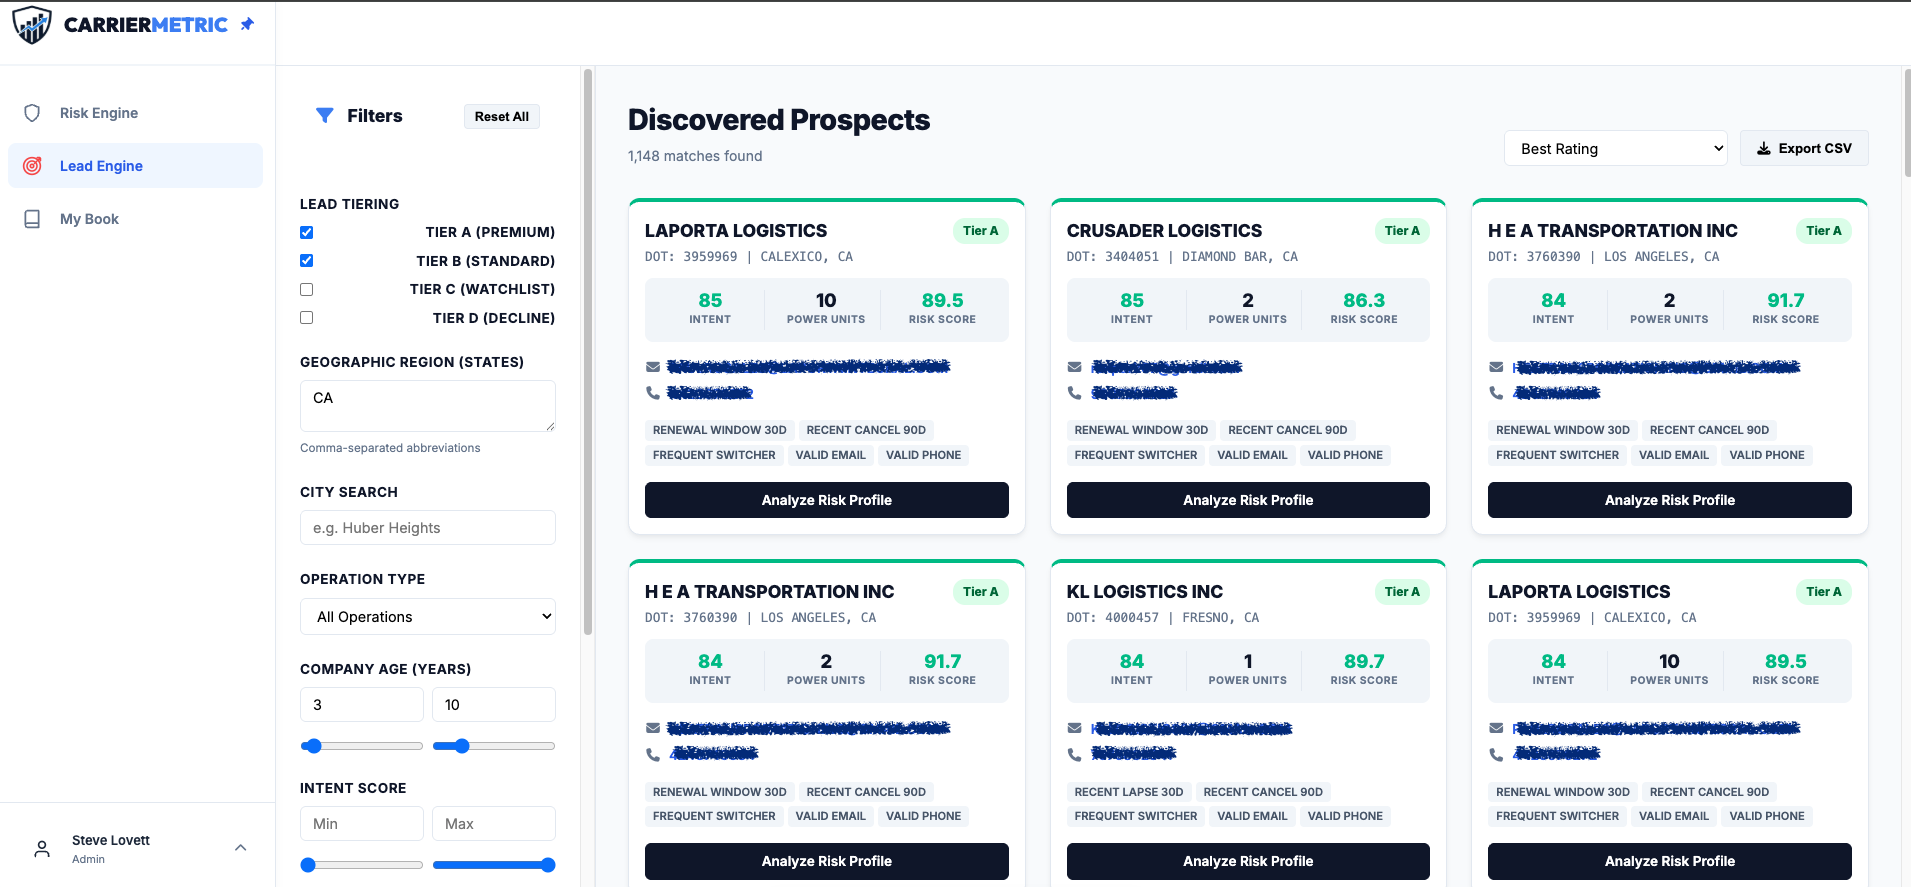The width and height of the screenshot is (1911, 887).
Task: Click the company age maximum years field
Action: (494, 705)
